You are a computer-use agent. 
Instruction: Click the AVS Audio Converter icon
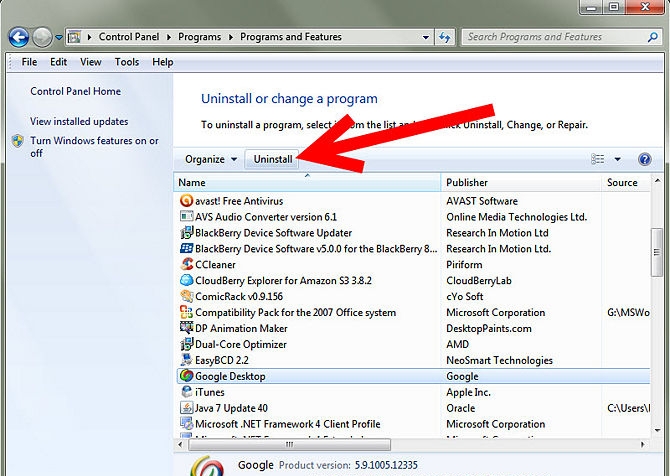pyautogui.click(x=186, y=216)
